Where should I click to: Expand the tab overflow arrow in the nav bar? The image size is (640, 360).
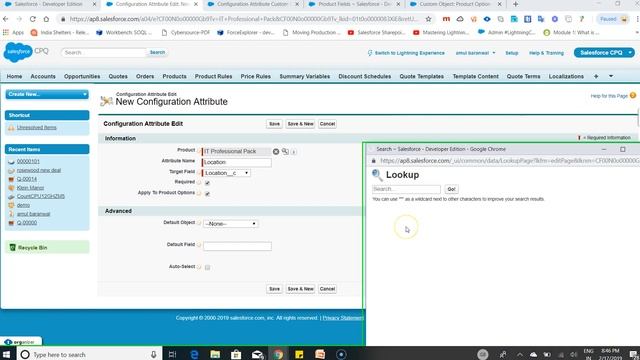pyautogui.click(x=611, y=76)
